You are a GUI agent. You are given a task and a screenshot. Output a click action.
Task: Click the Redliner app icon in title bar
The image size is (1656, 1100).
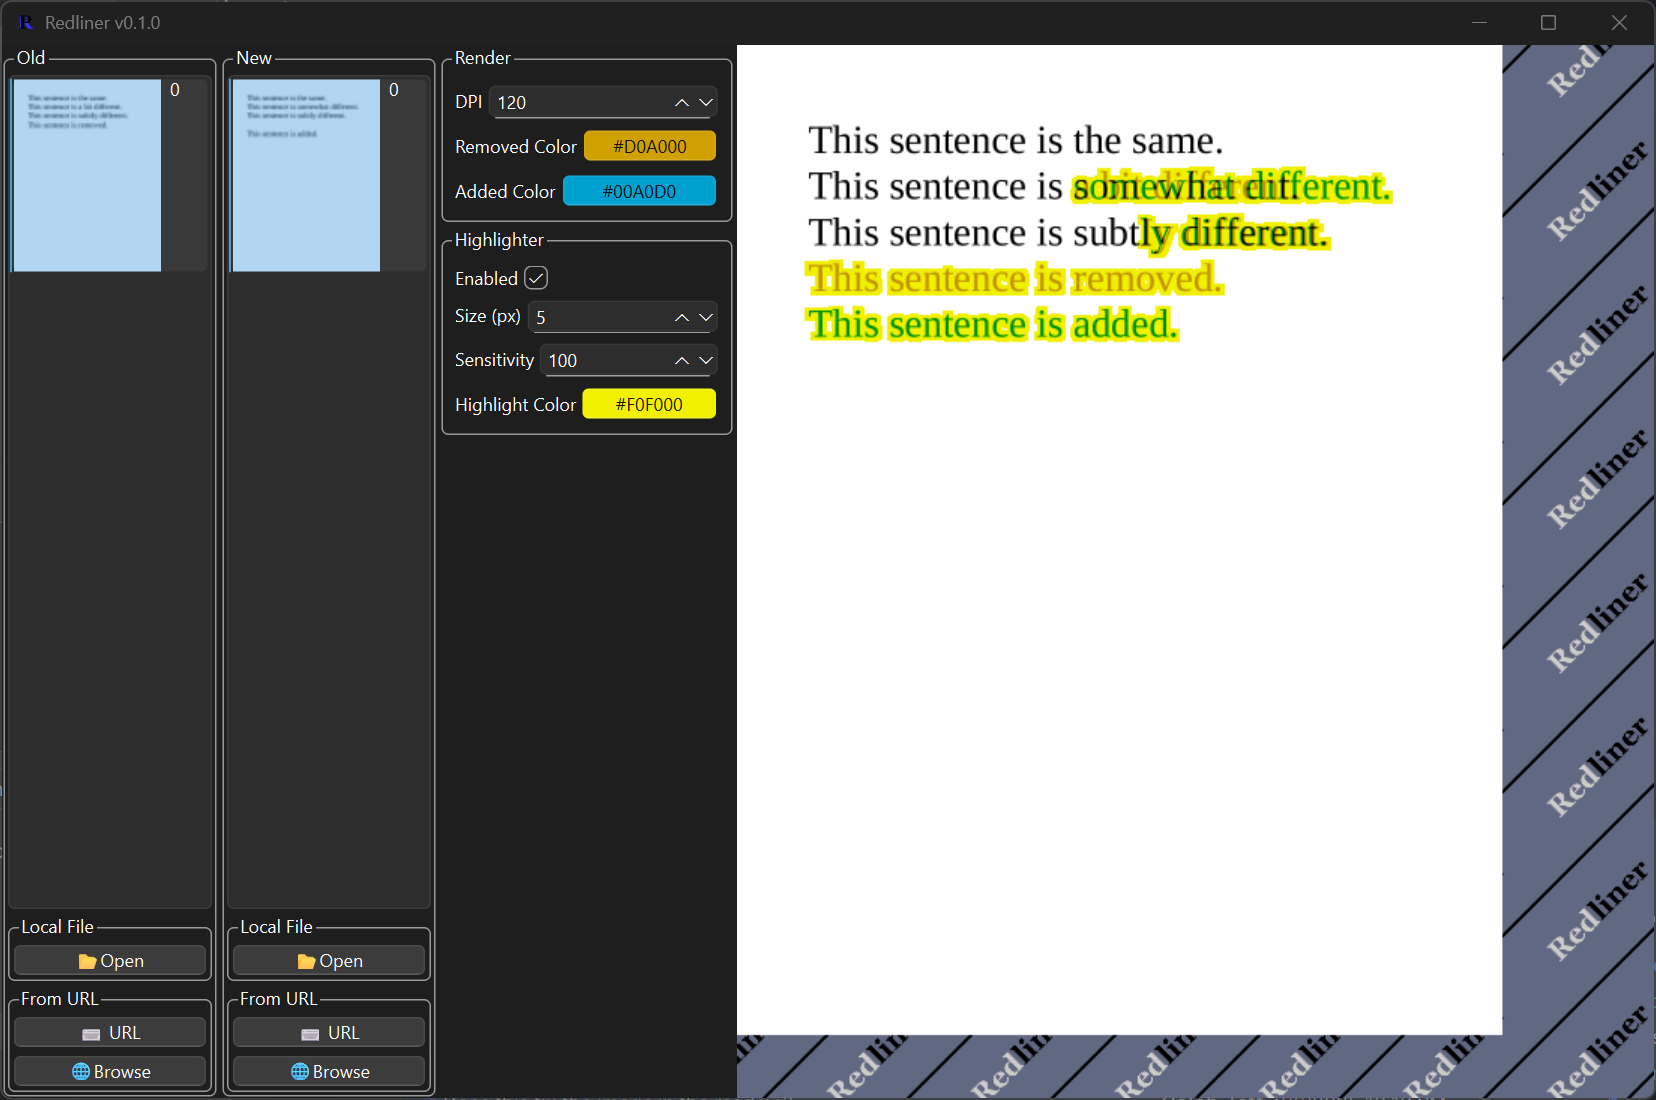click(x=26, y=22)
